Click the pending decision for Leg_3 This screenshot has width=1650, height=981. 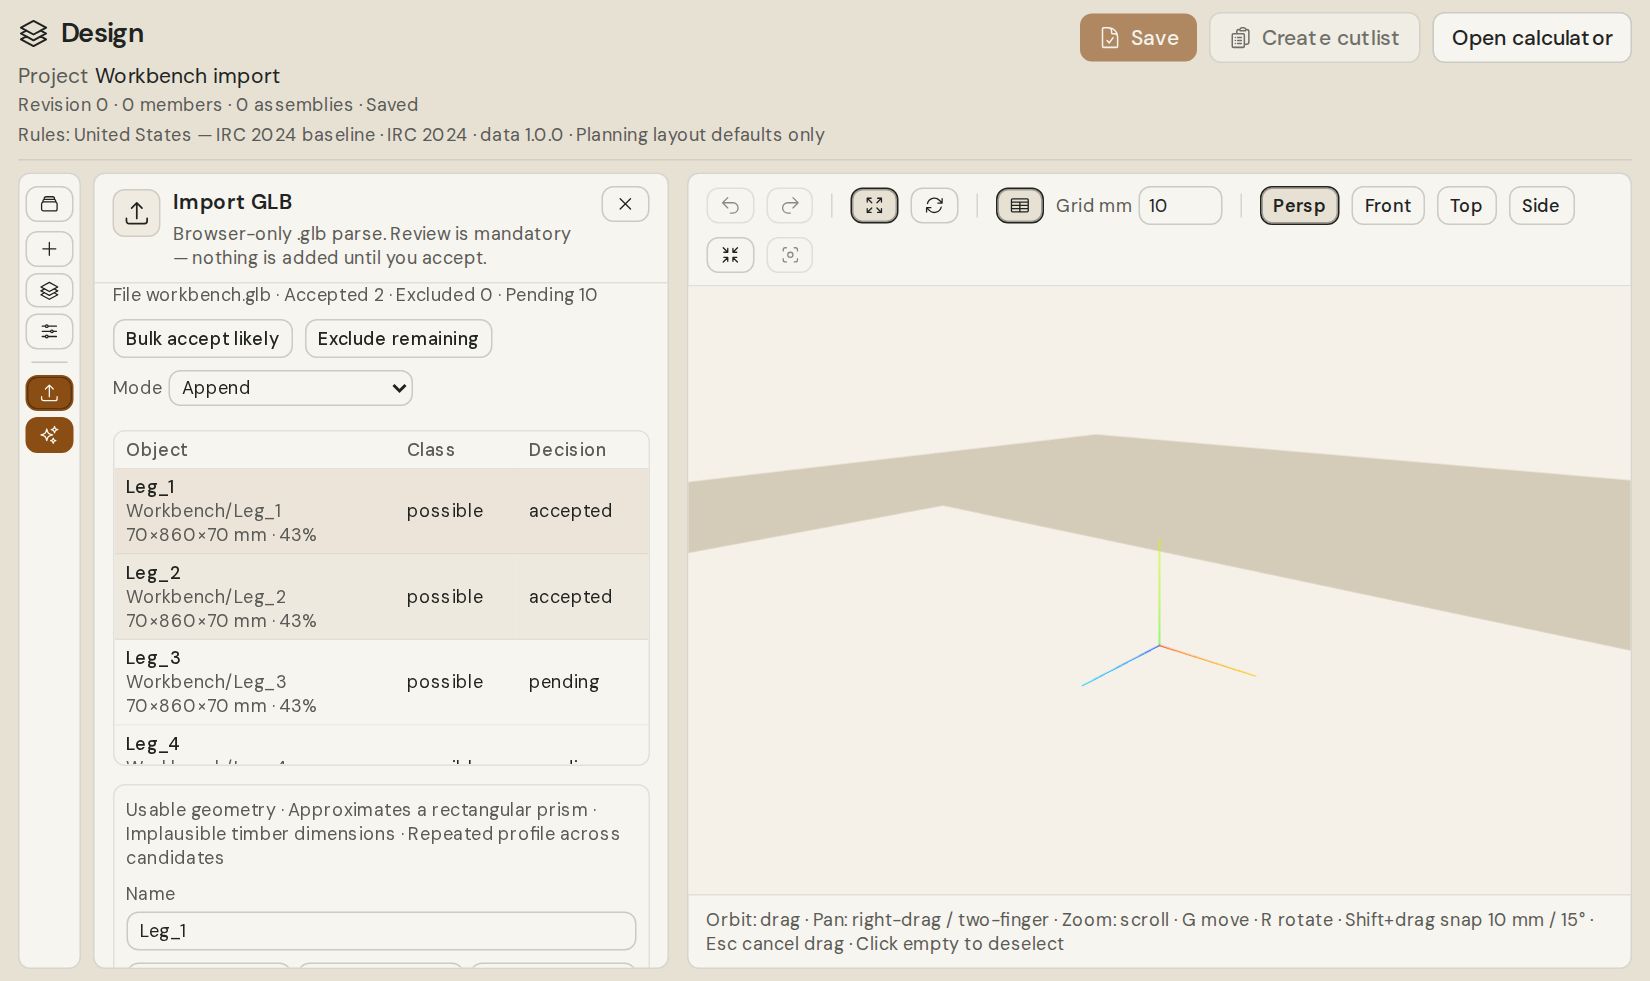point(564,682)
